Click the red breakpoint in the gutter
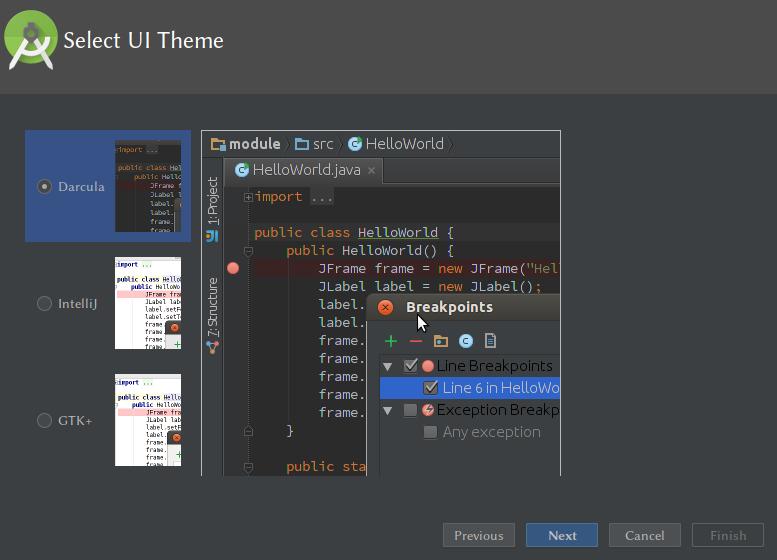This screenshot has height=560, width=777. (233, 269)
